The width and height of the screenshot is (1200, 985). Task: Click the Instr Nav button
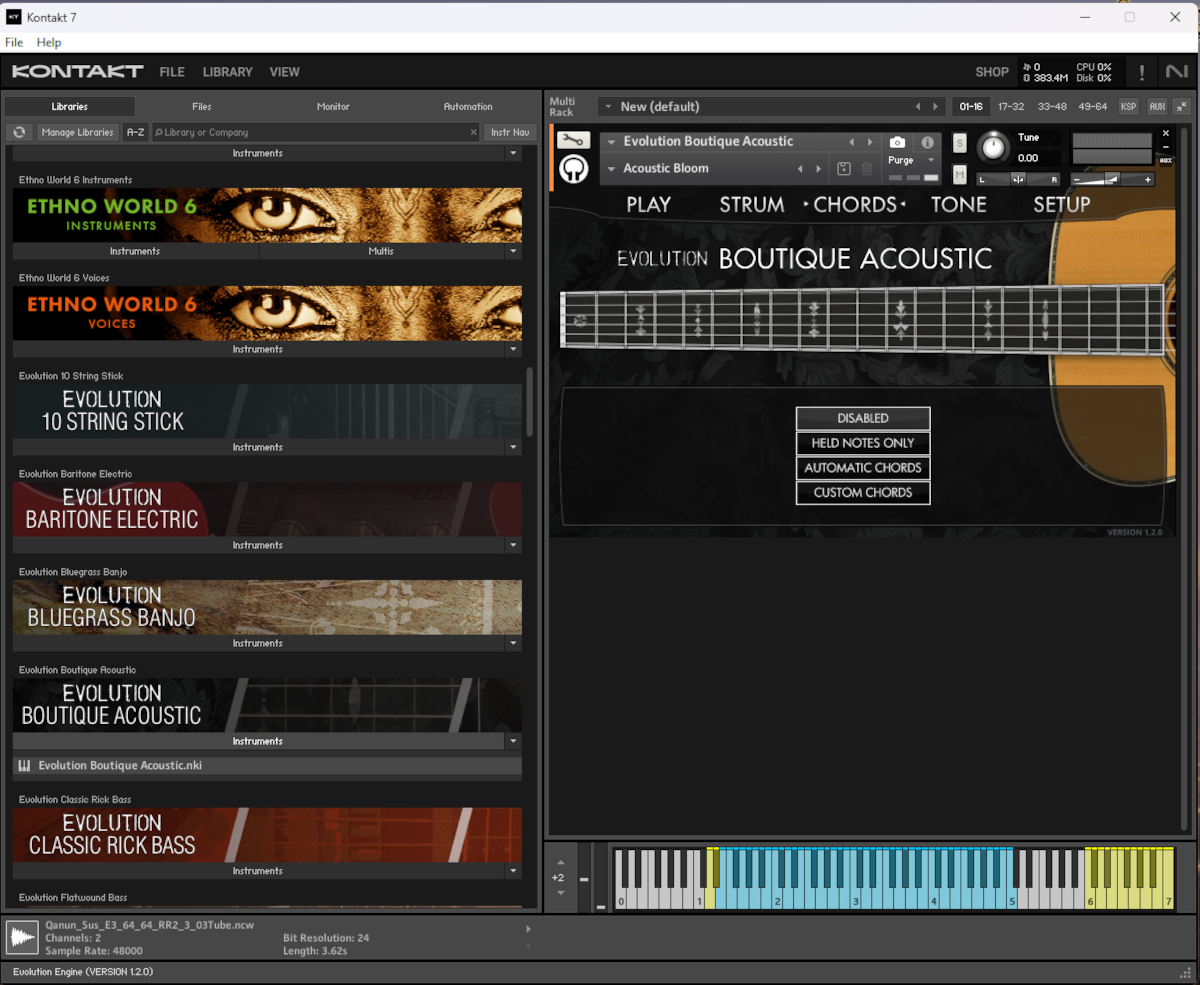[510, 132]
